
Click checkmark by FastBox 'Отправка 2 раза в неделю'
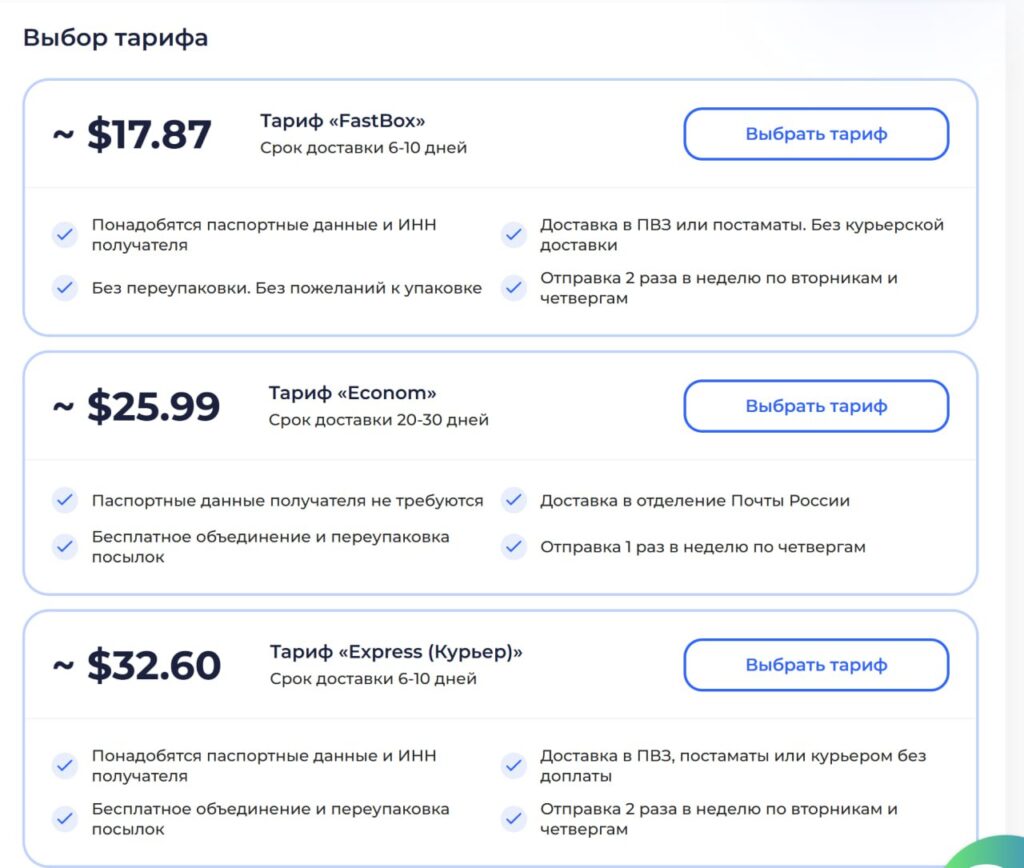click(x=514, y=287)
